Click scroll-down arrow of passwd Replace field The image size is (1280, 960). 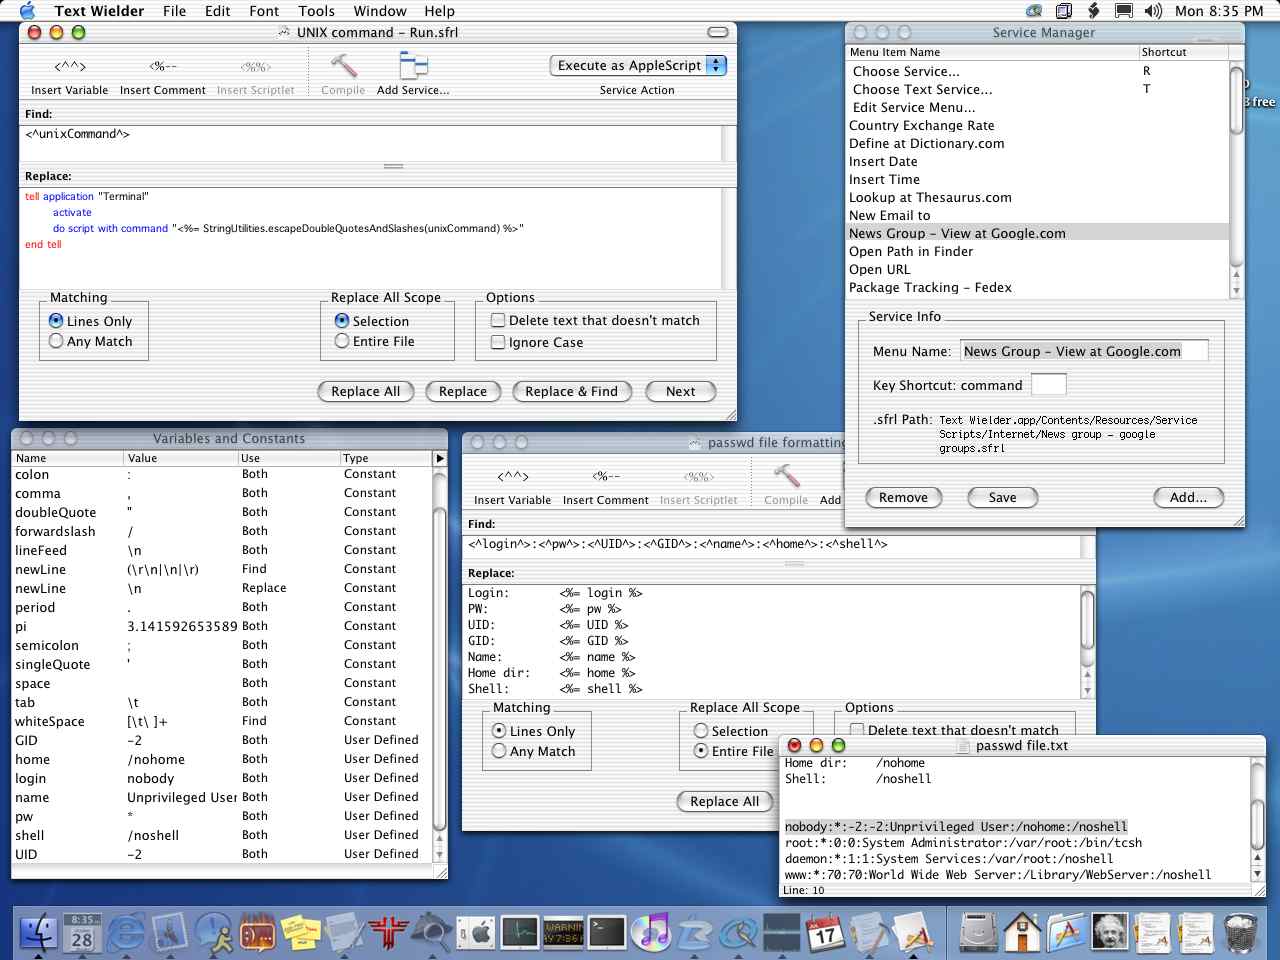pos(1087,690)
